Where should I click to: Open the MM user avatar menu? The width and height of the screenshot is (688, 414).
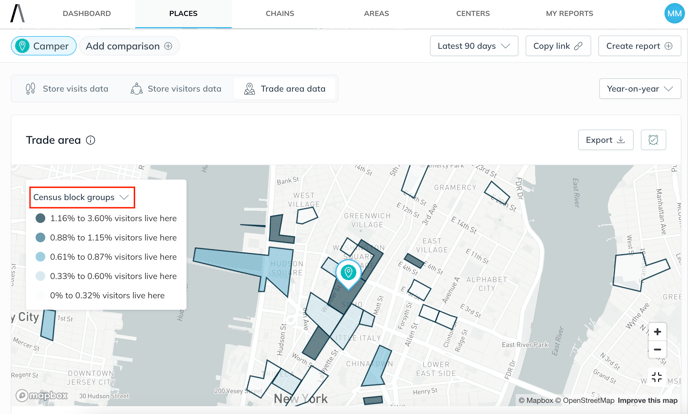click(x=674, y=14)
